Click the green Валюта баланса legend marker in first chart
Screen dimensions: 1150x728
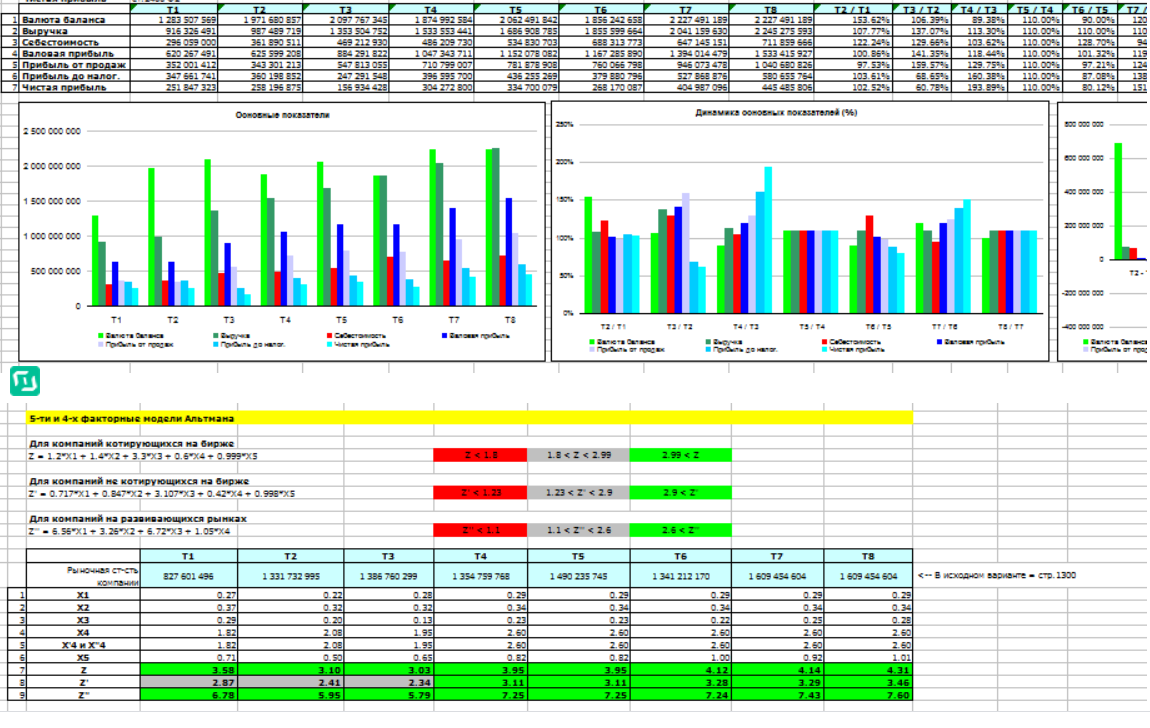(101, 335)
